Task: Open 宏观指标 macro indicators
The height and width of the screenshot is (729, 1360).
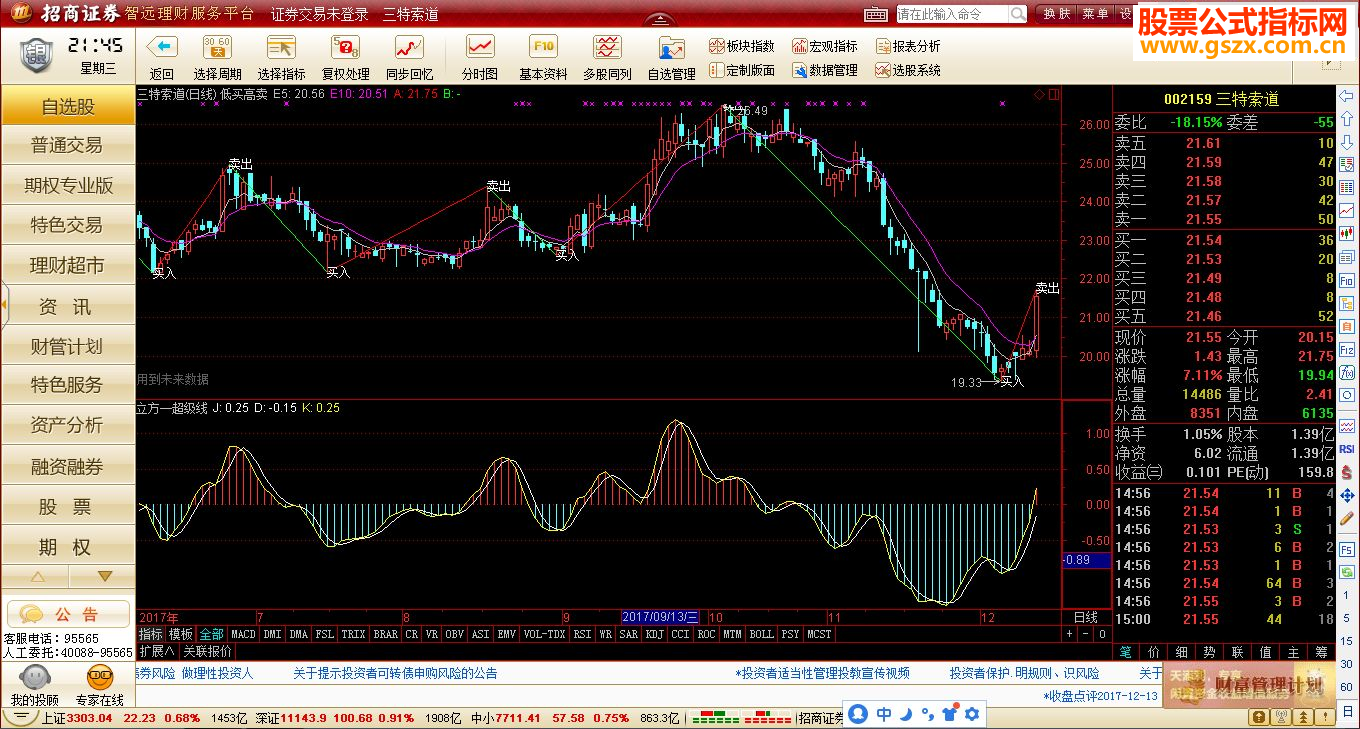Action: point(825,46)
